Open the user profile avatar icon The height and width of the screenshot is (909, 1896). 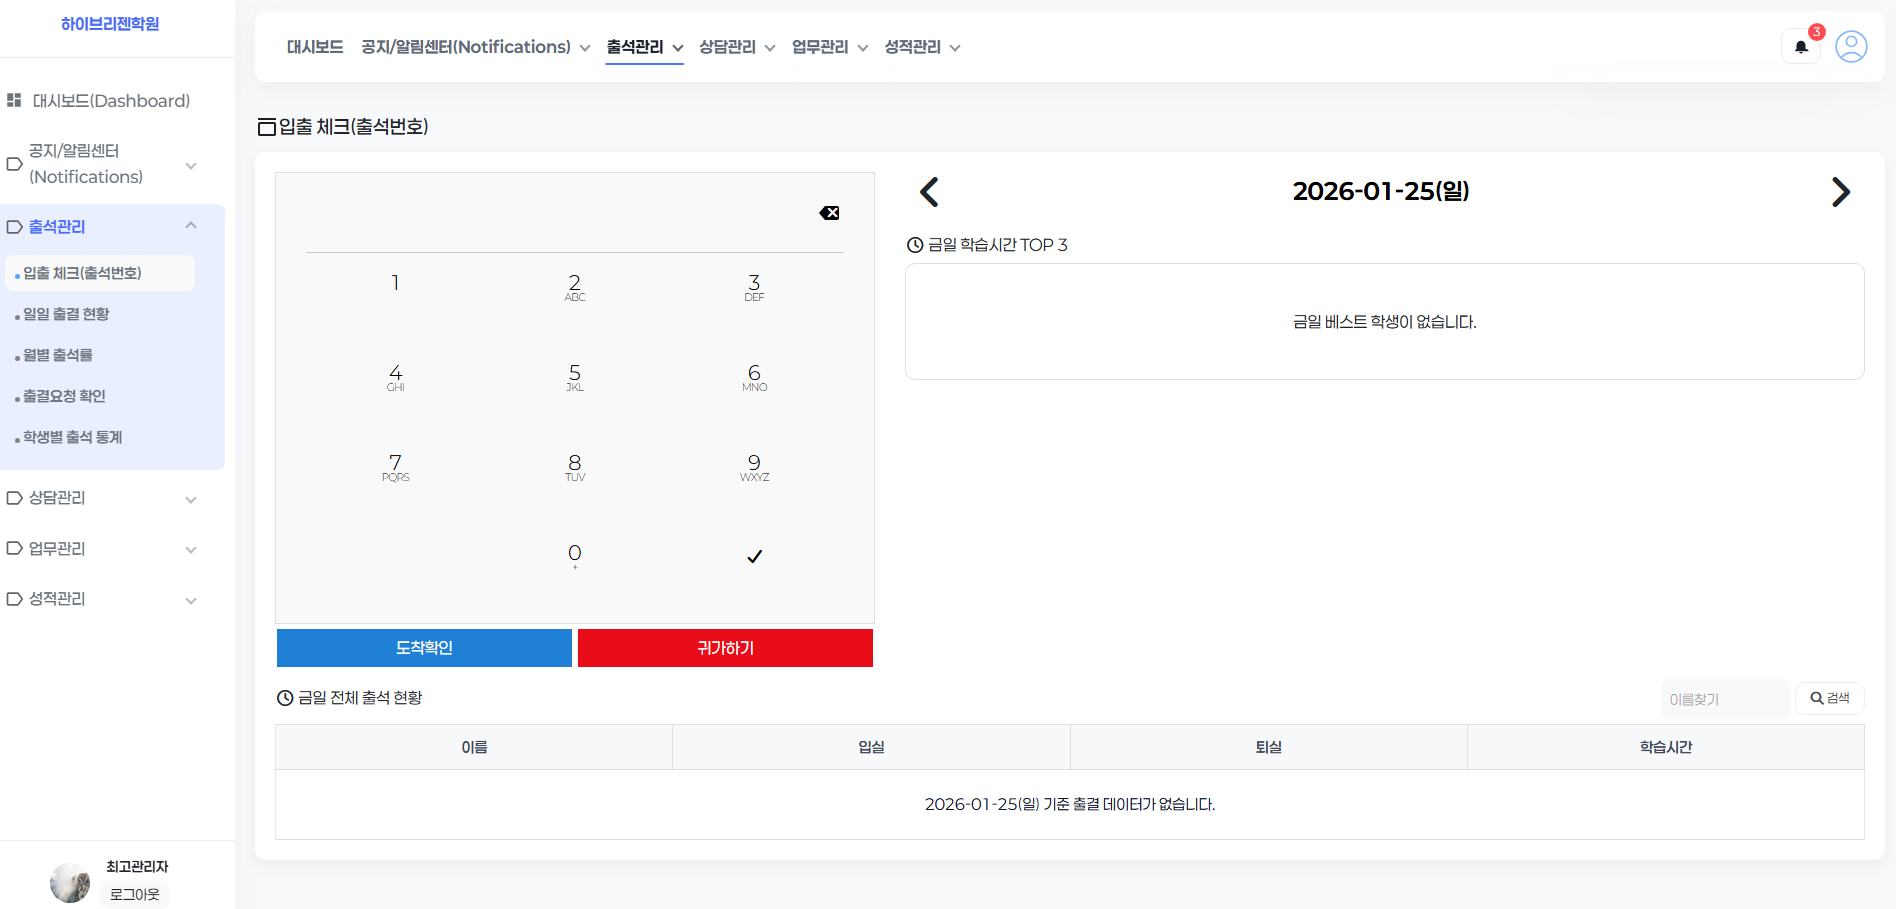1851,47
